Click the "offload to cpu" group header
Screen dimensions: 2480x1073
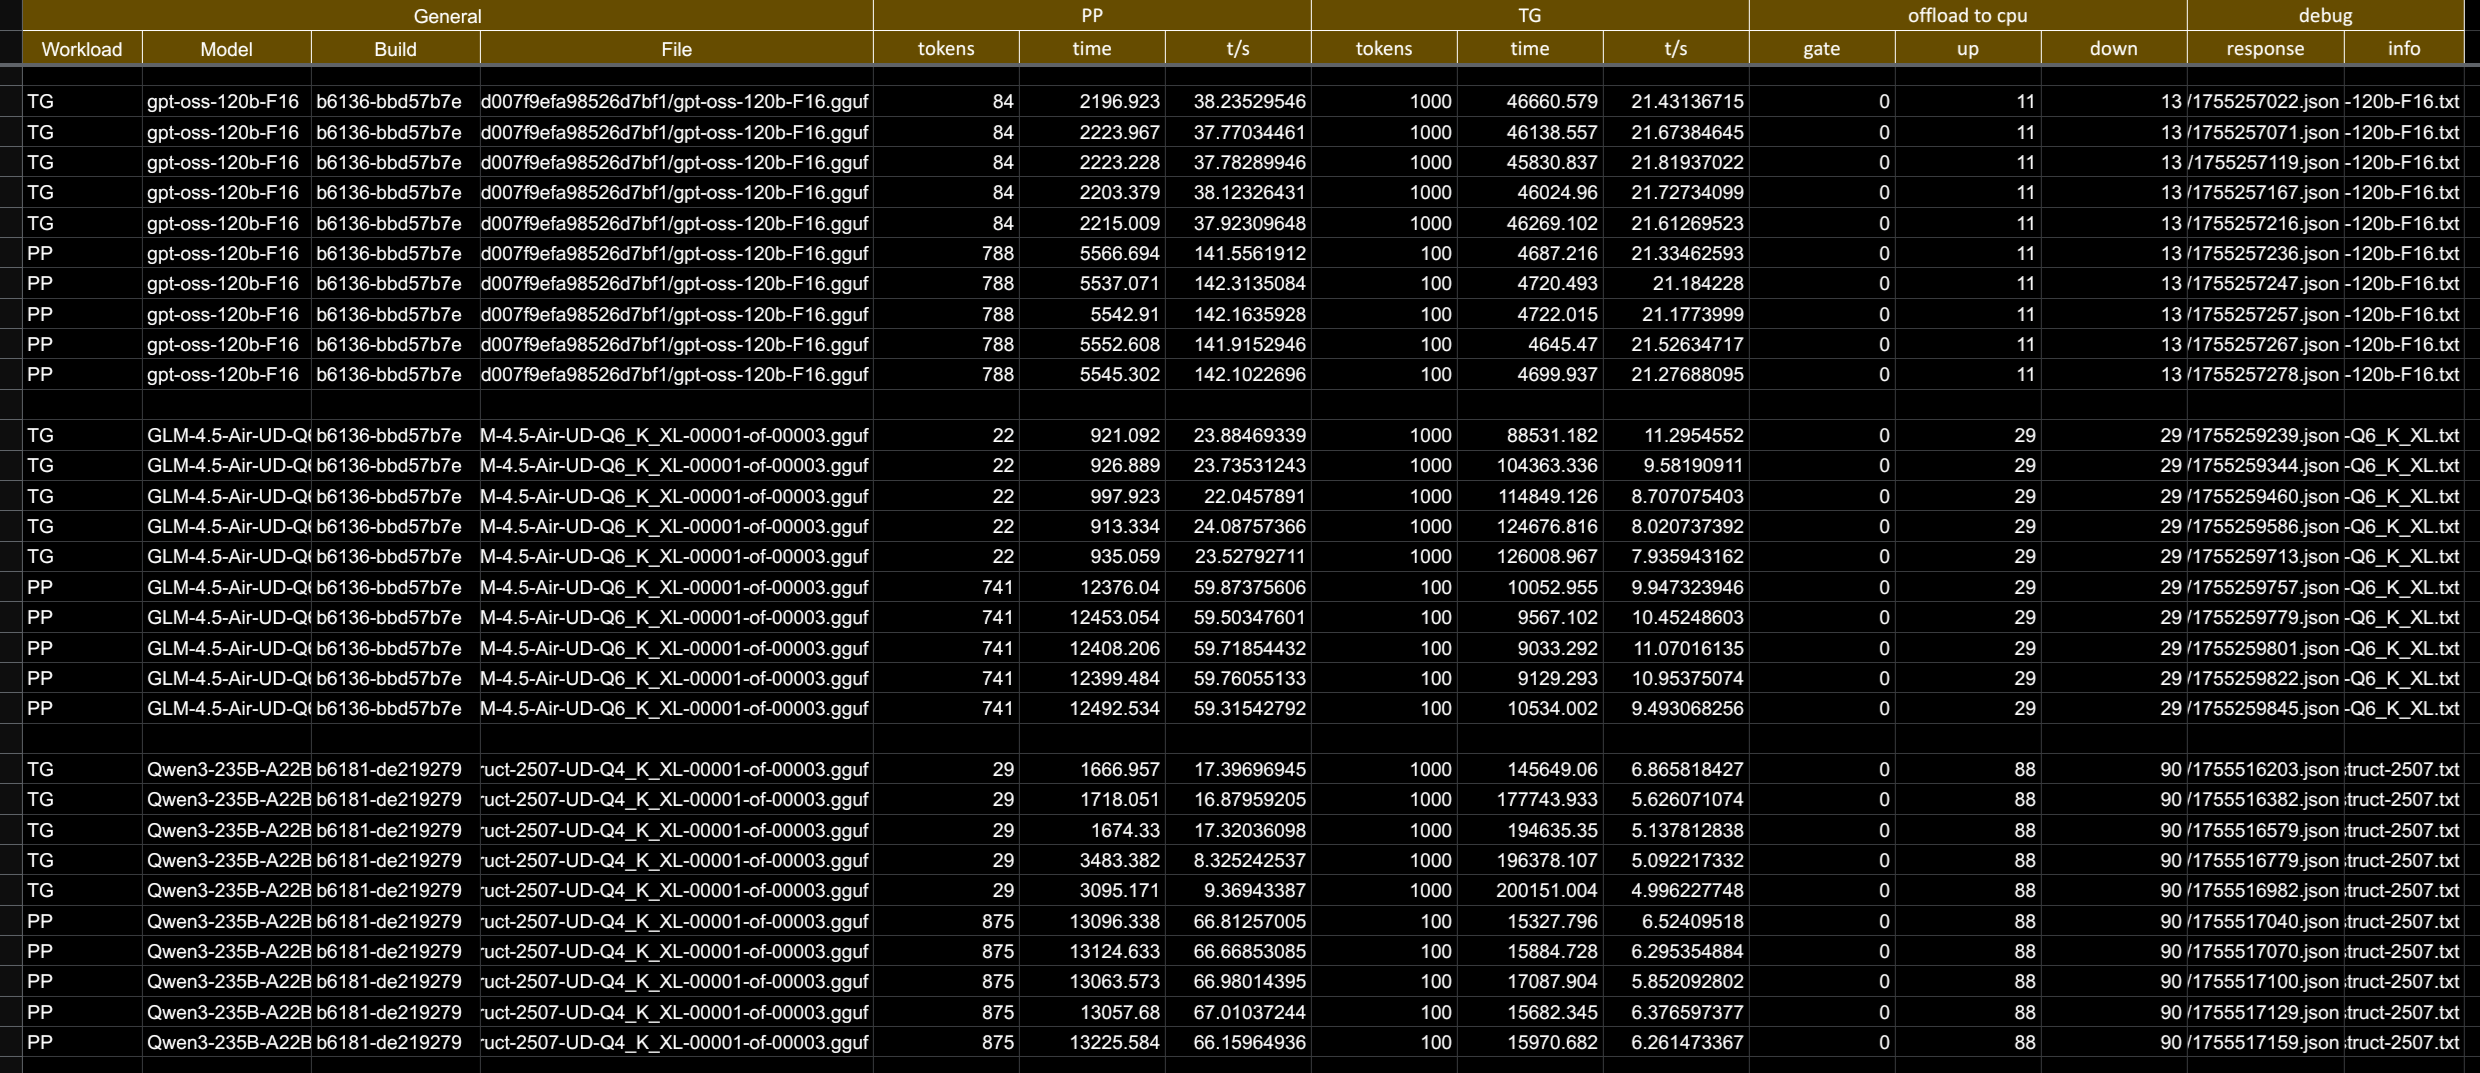point(1968,16)
